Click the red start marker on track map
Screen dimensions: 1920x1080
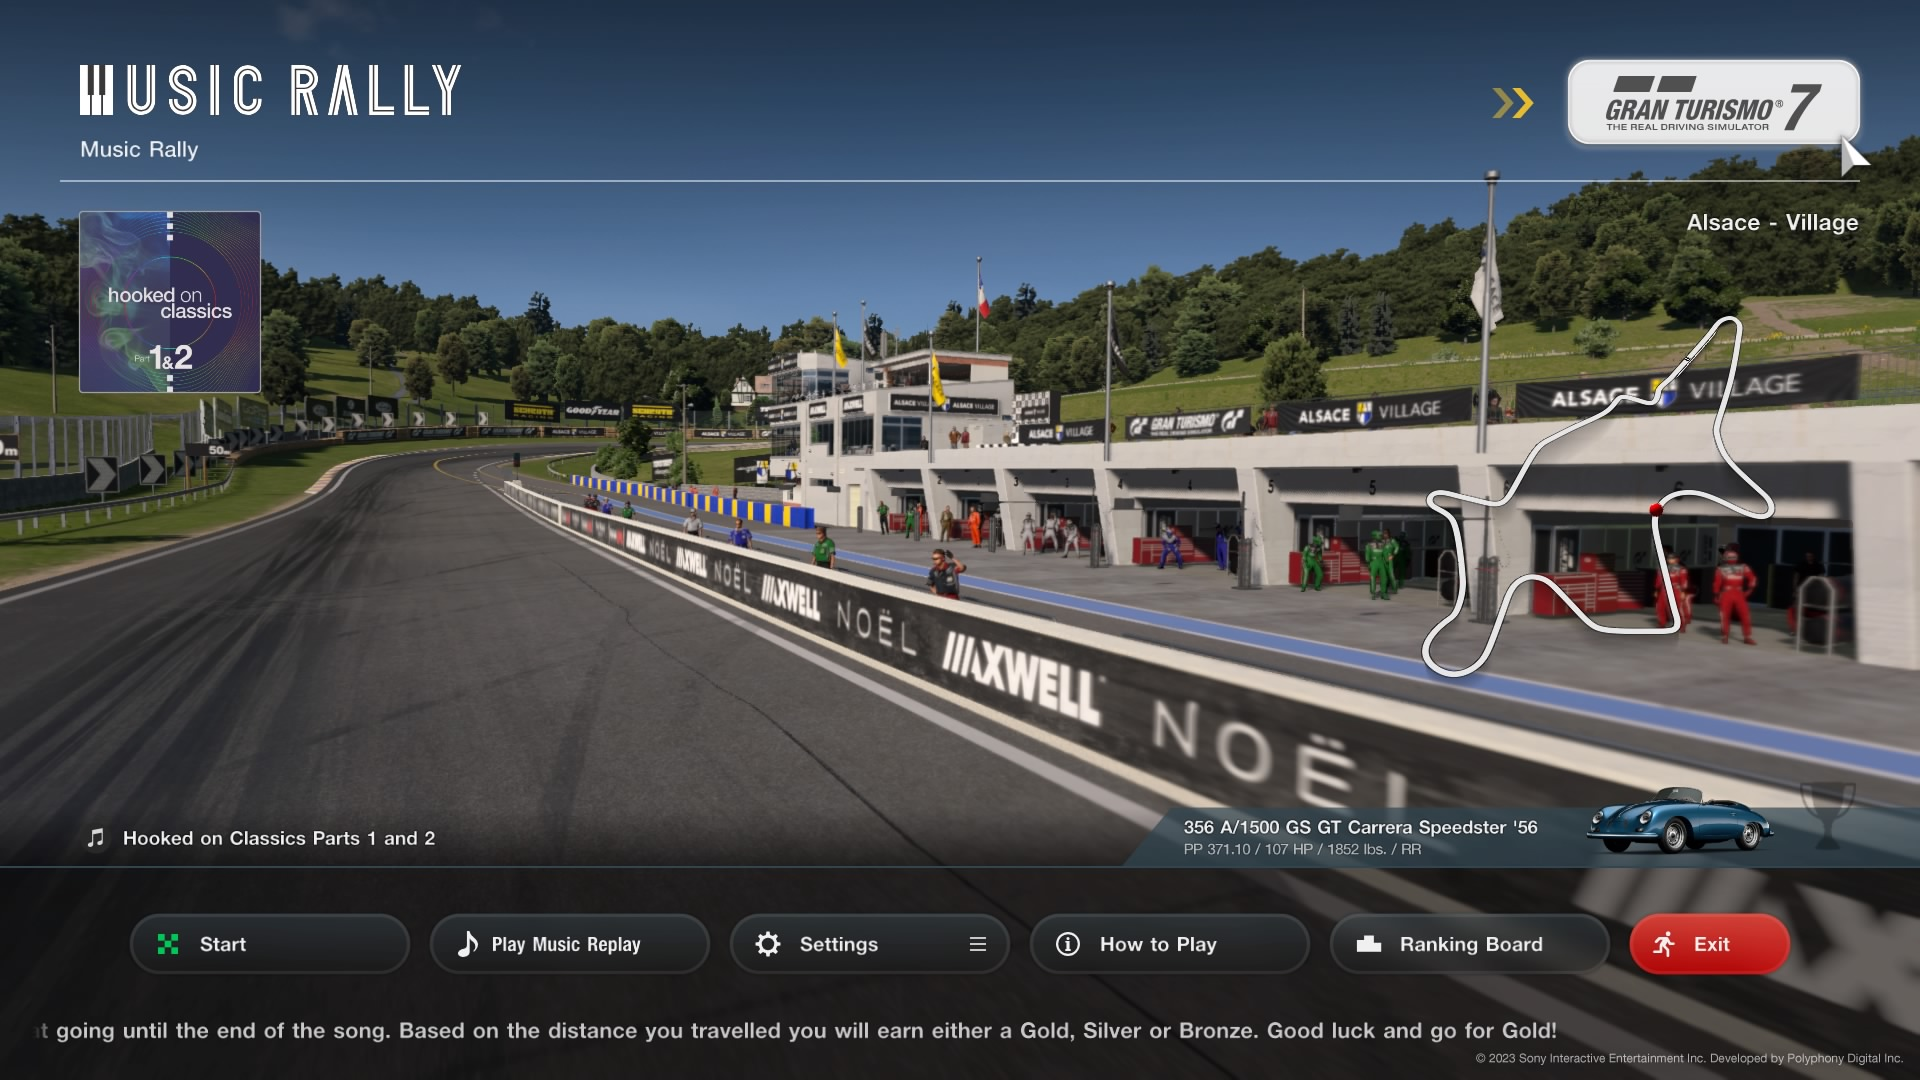pyautogui.click(x=1655, y=510)
